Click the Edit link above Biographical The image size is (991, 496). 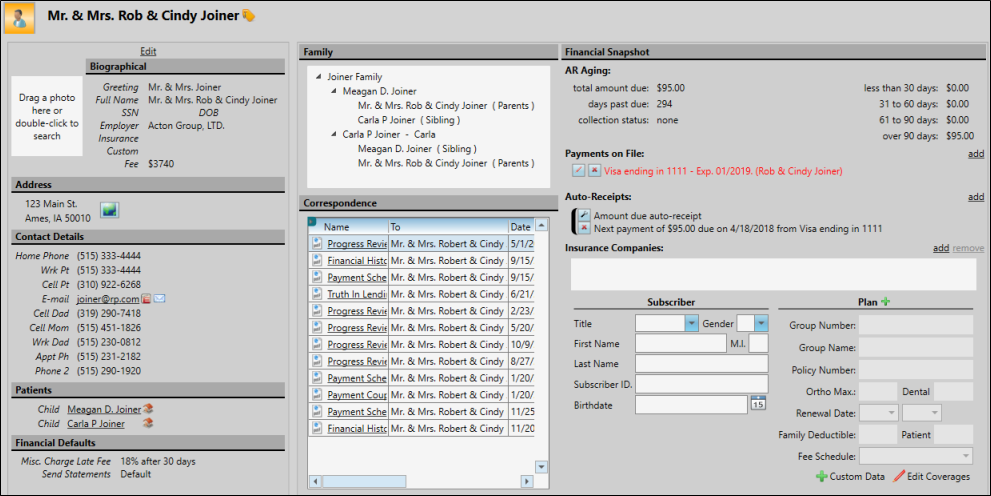148,51
